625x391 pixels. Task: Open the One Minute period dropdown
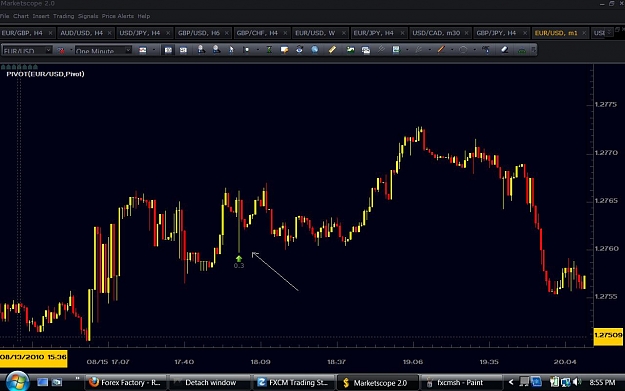click(x=128, y=50)
